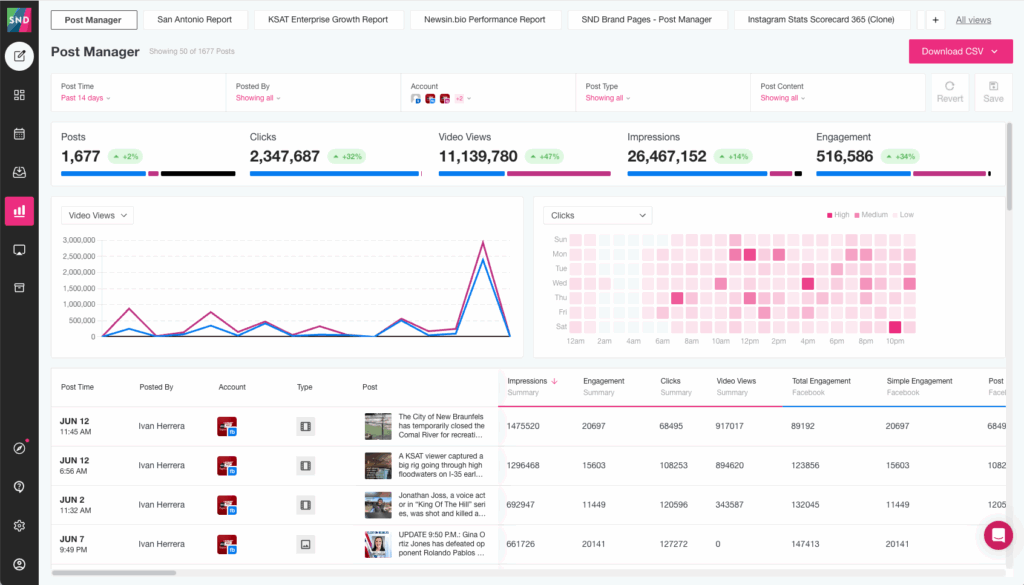Sort by Clicks Summary column header
The height and width of the screenshot is (585, 1024).
click(x=675, y=387)
